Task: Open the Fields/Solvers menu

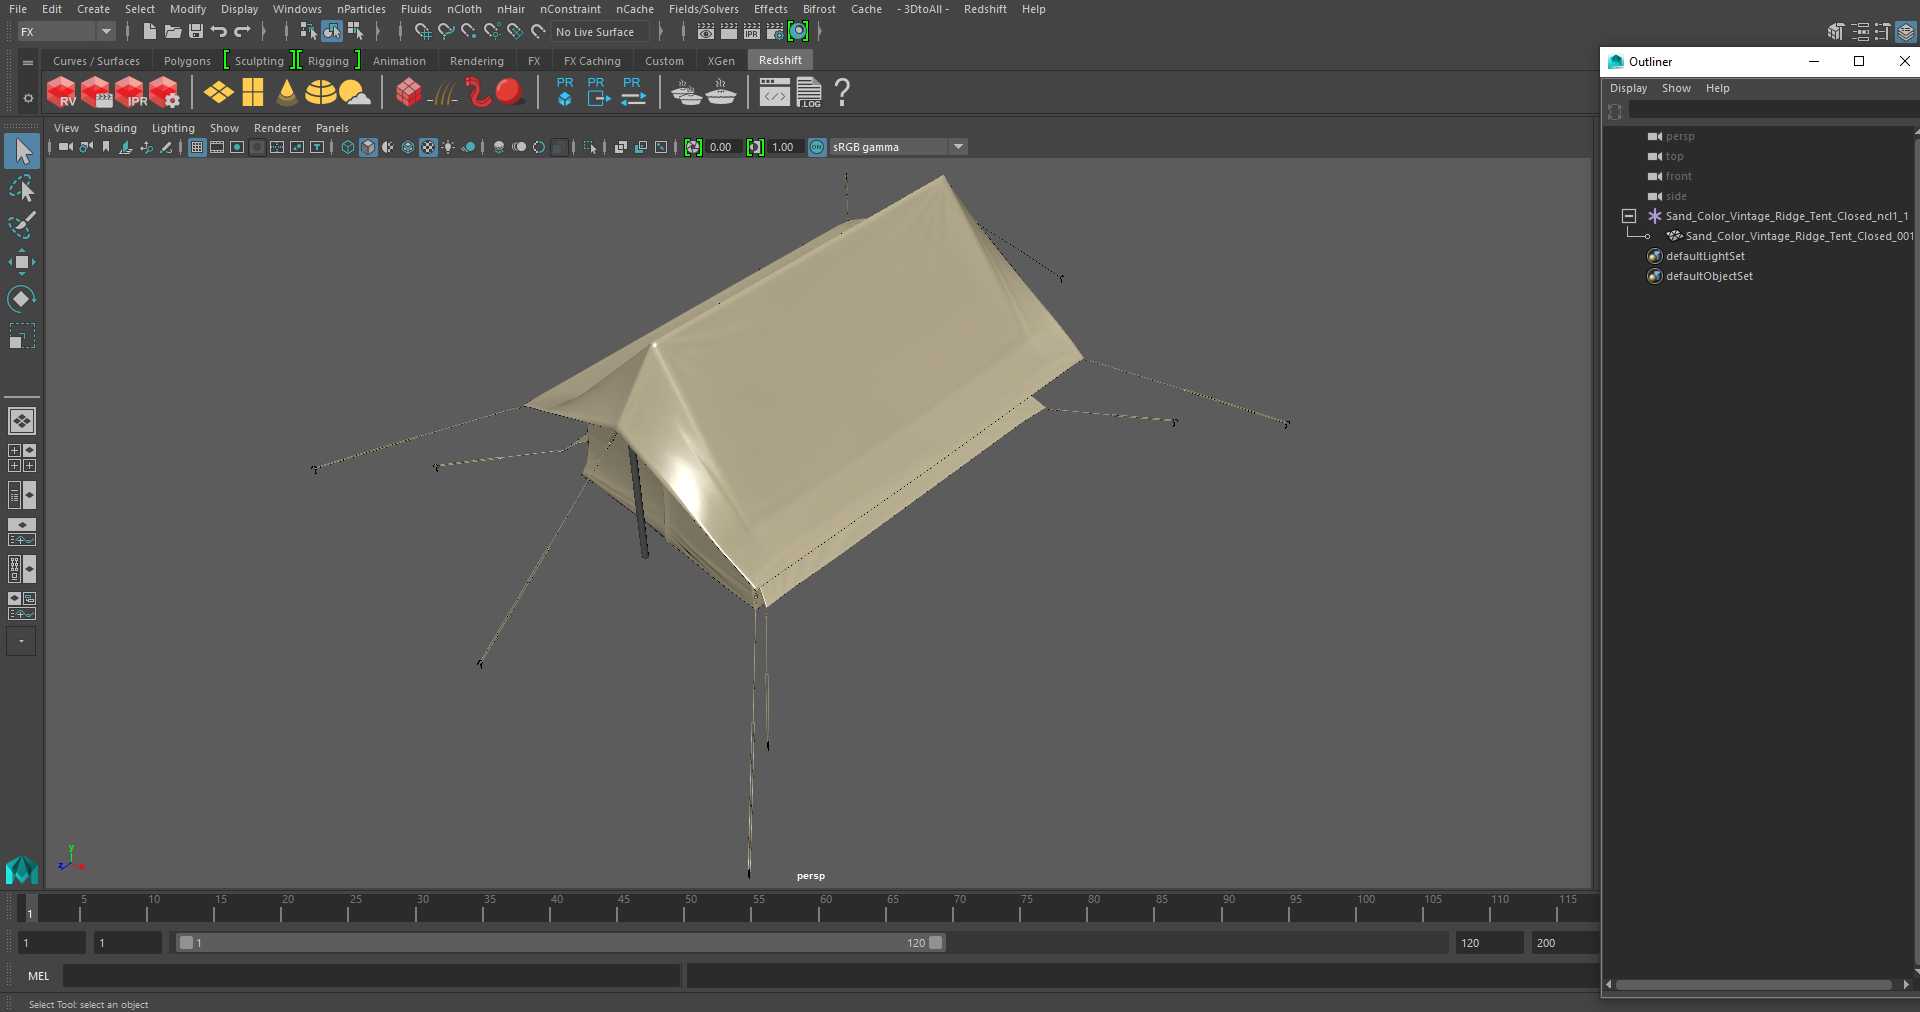Action: [x=703, y=9]
